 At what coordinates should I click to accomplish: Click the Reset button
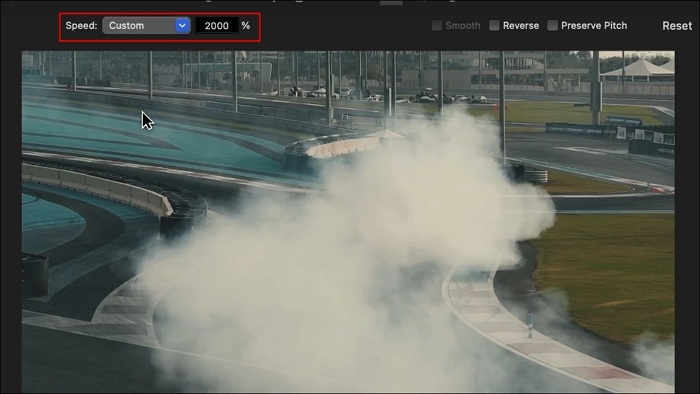(677, 26)
